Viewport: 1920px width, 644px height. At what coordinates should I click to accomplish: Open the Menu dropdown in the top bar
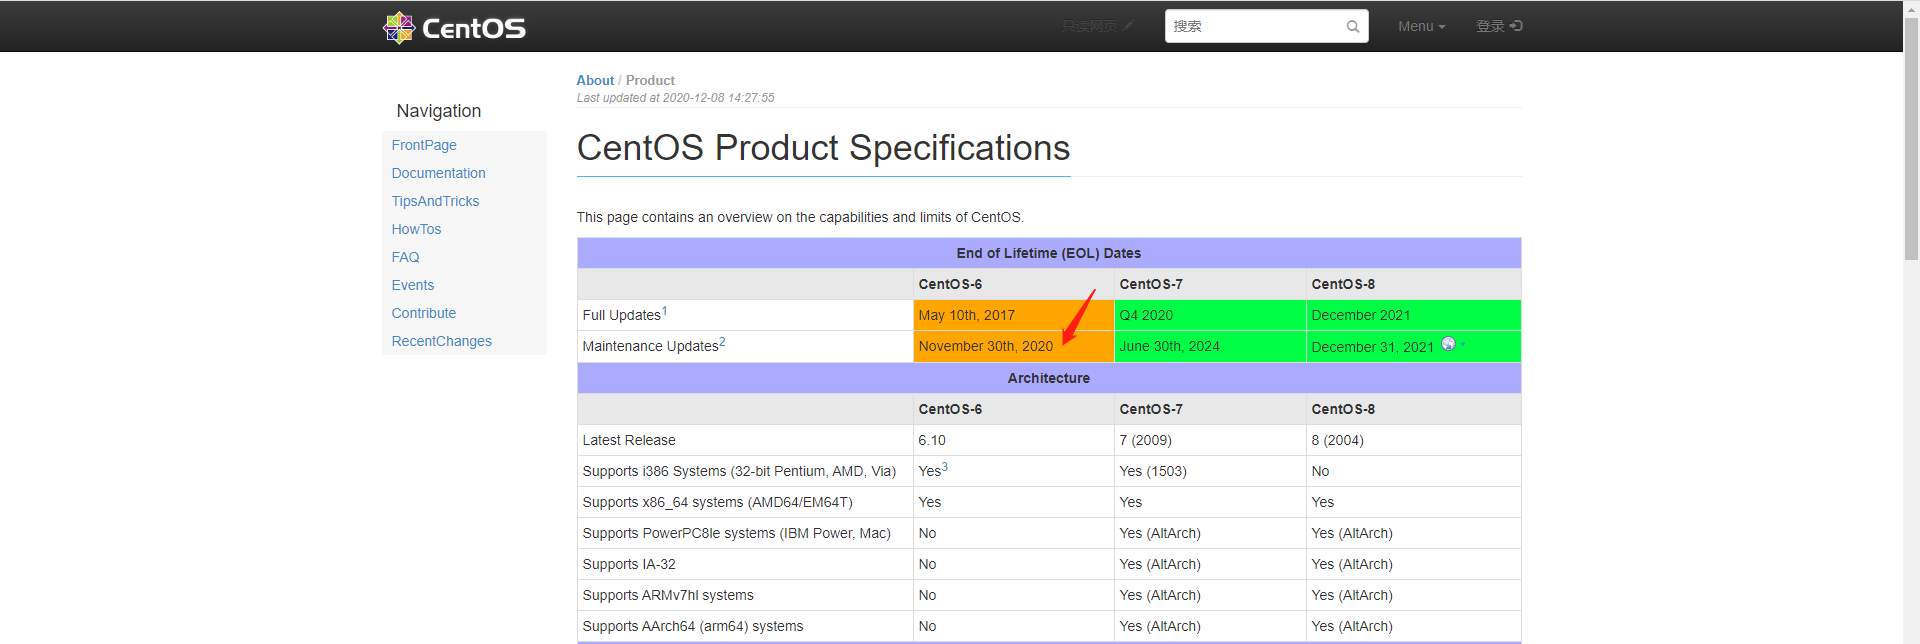[x=1421, y=26]
